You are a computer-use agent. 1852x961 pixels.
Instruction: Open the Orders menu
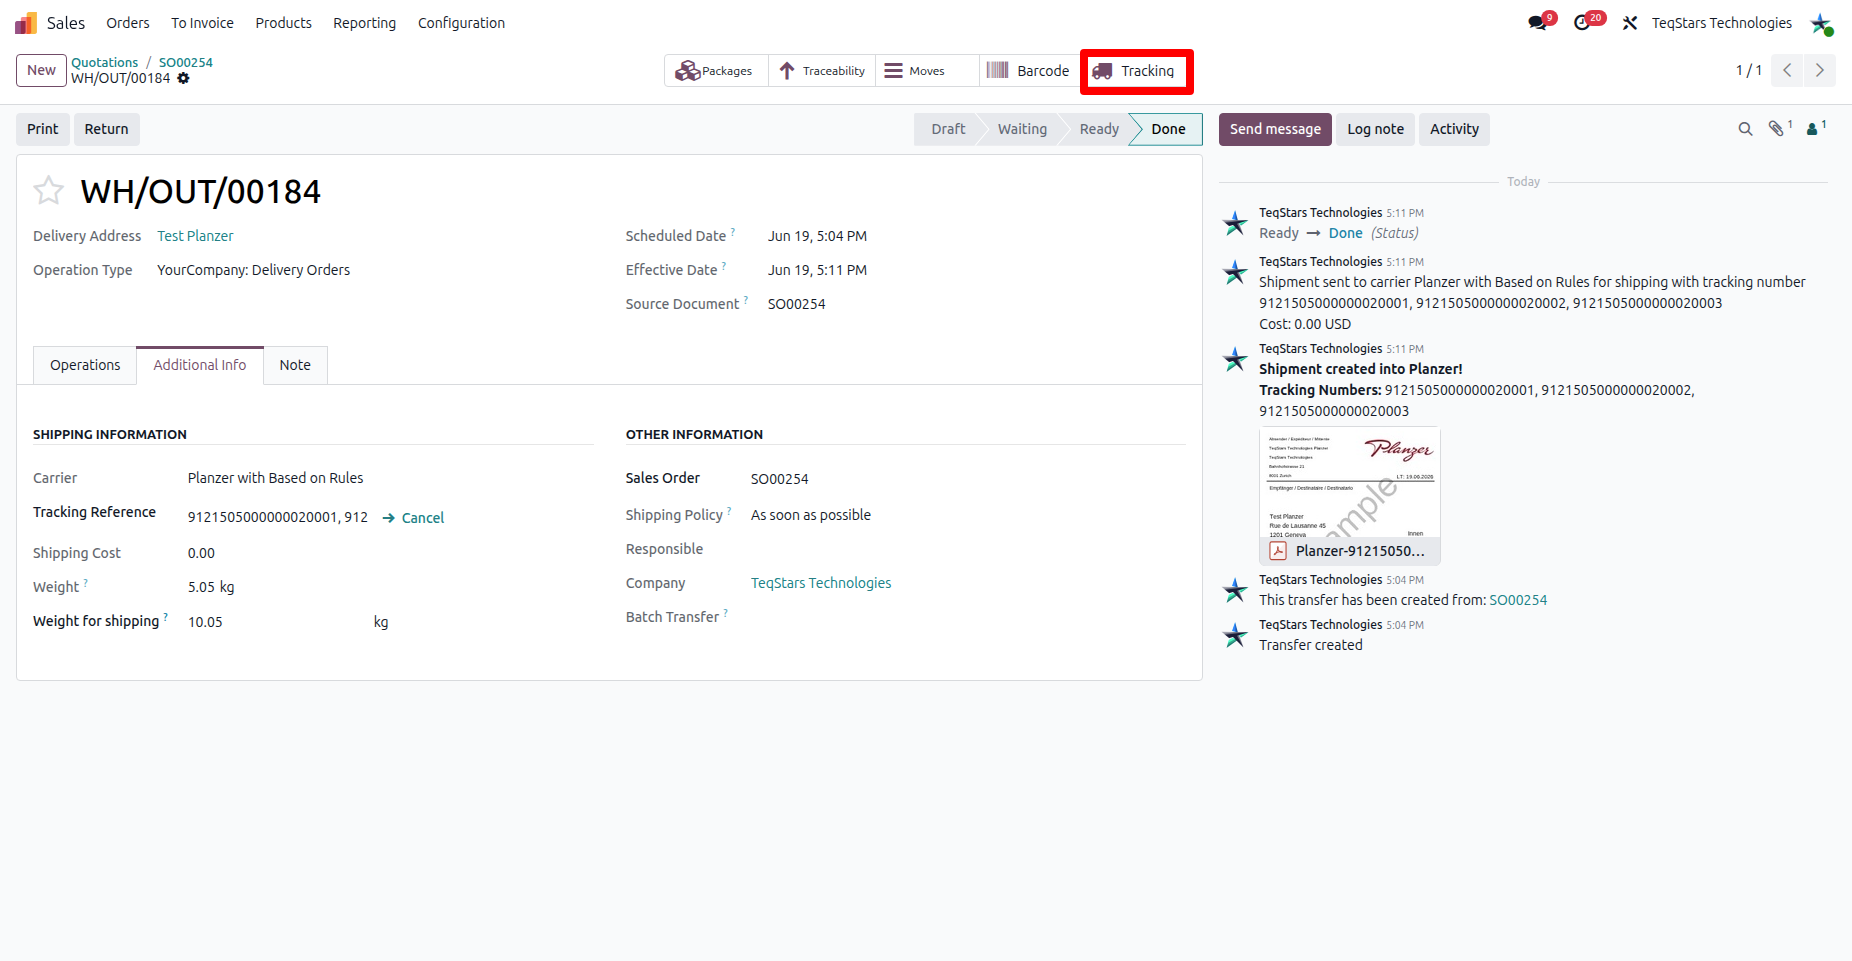[x=128, y=23]
